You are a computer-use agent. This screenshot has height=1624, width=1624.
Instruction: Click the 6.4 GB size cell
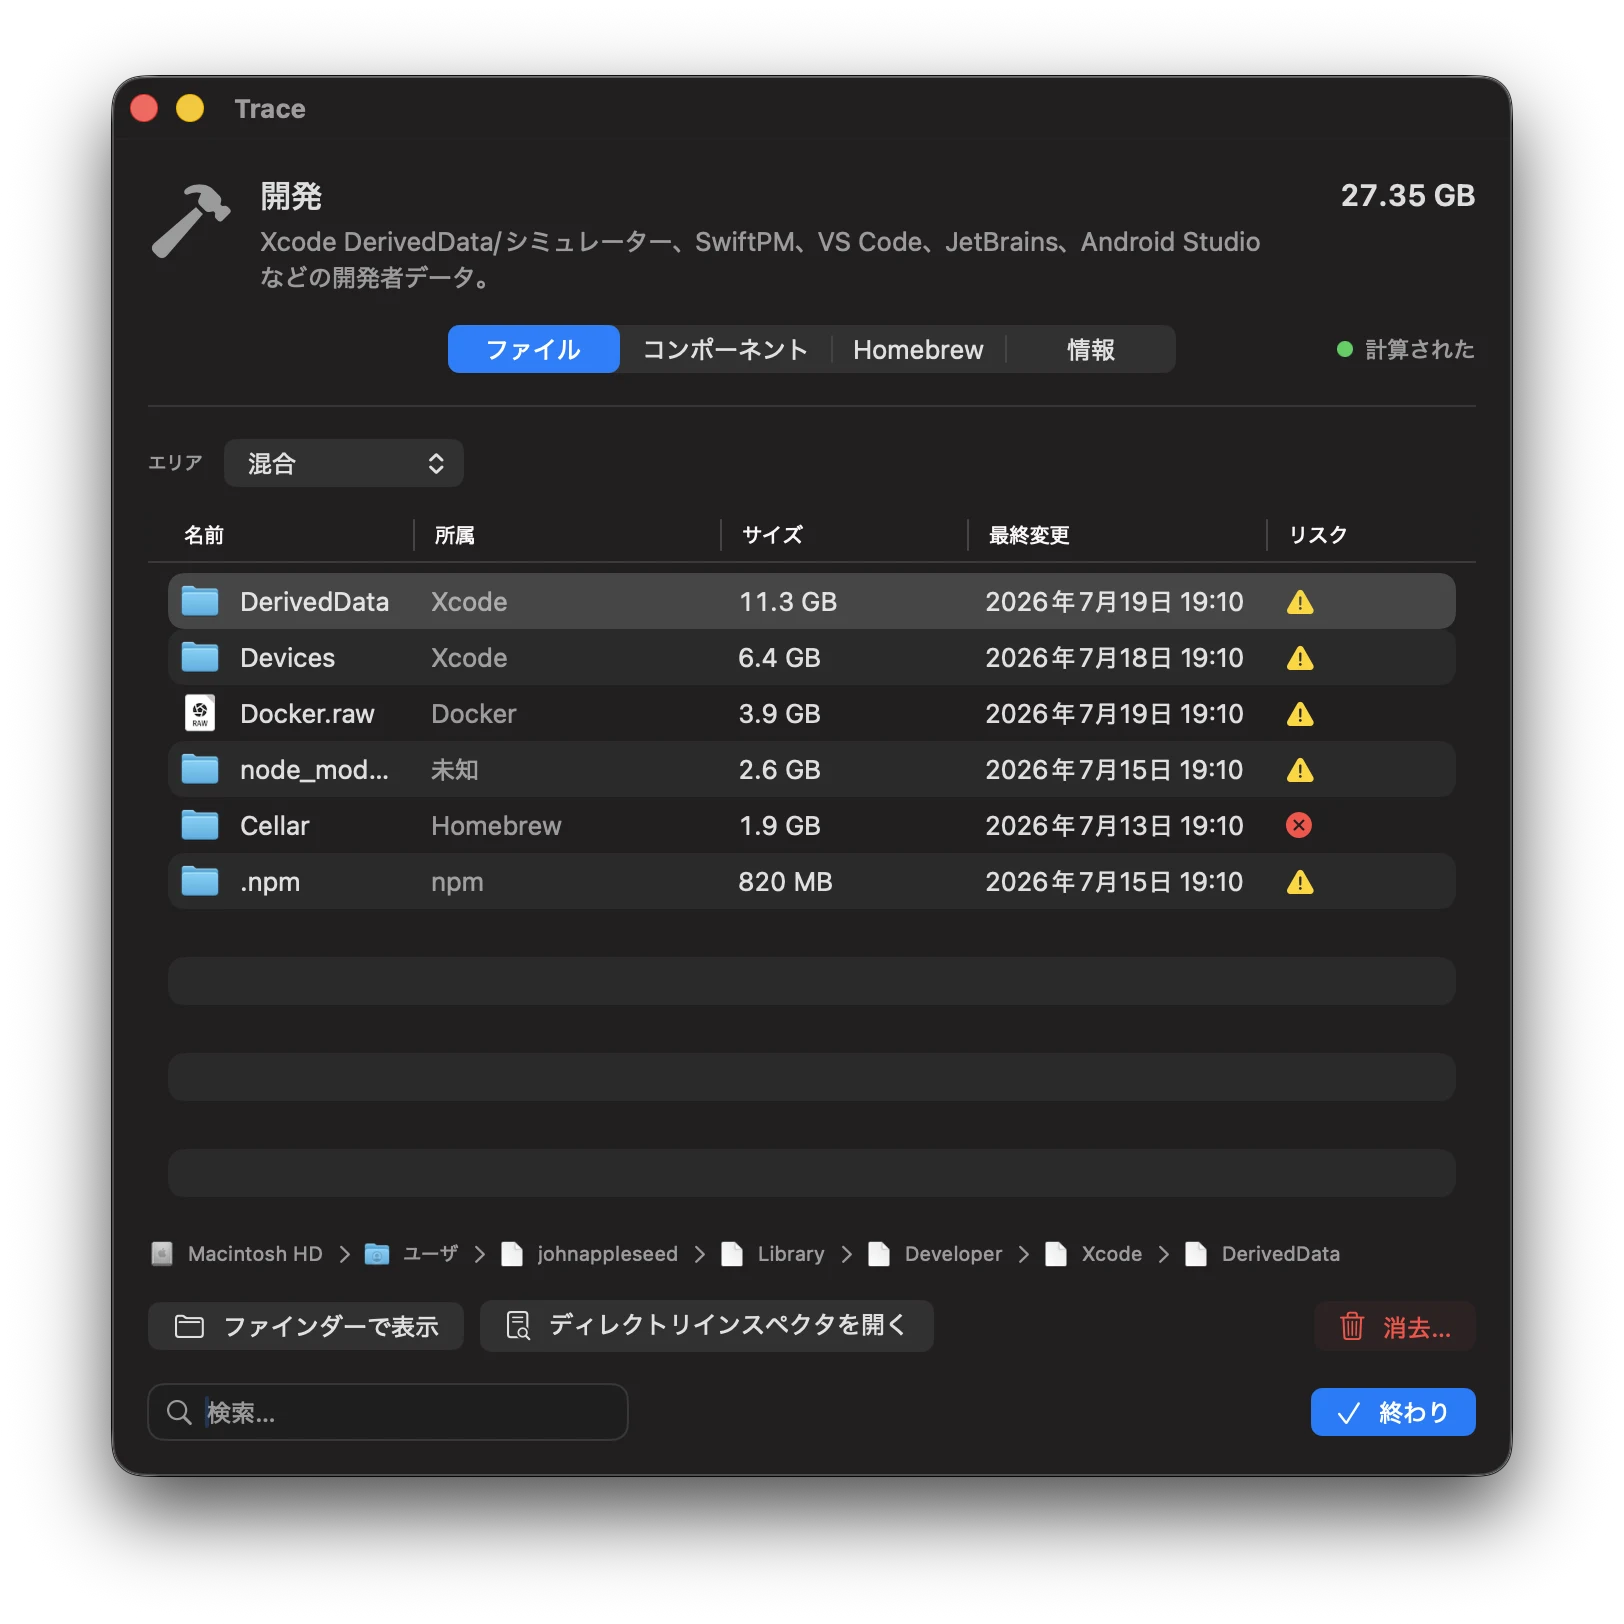[x=779, y=658]
